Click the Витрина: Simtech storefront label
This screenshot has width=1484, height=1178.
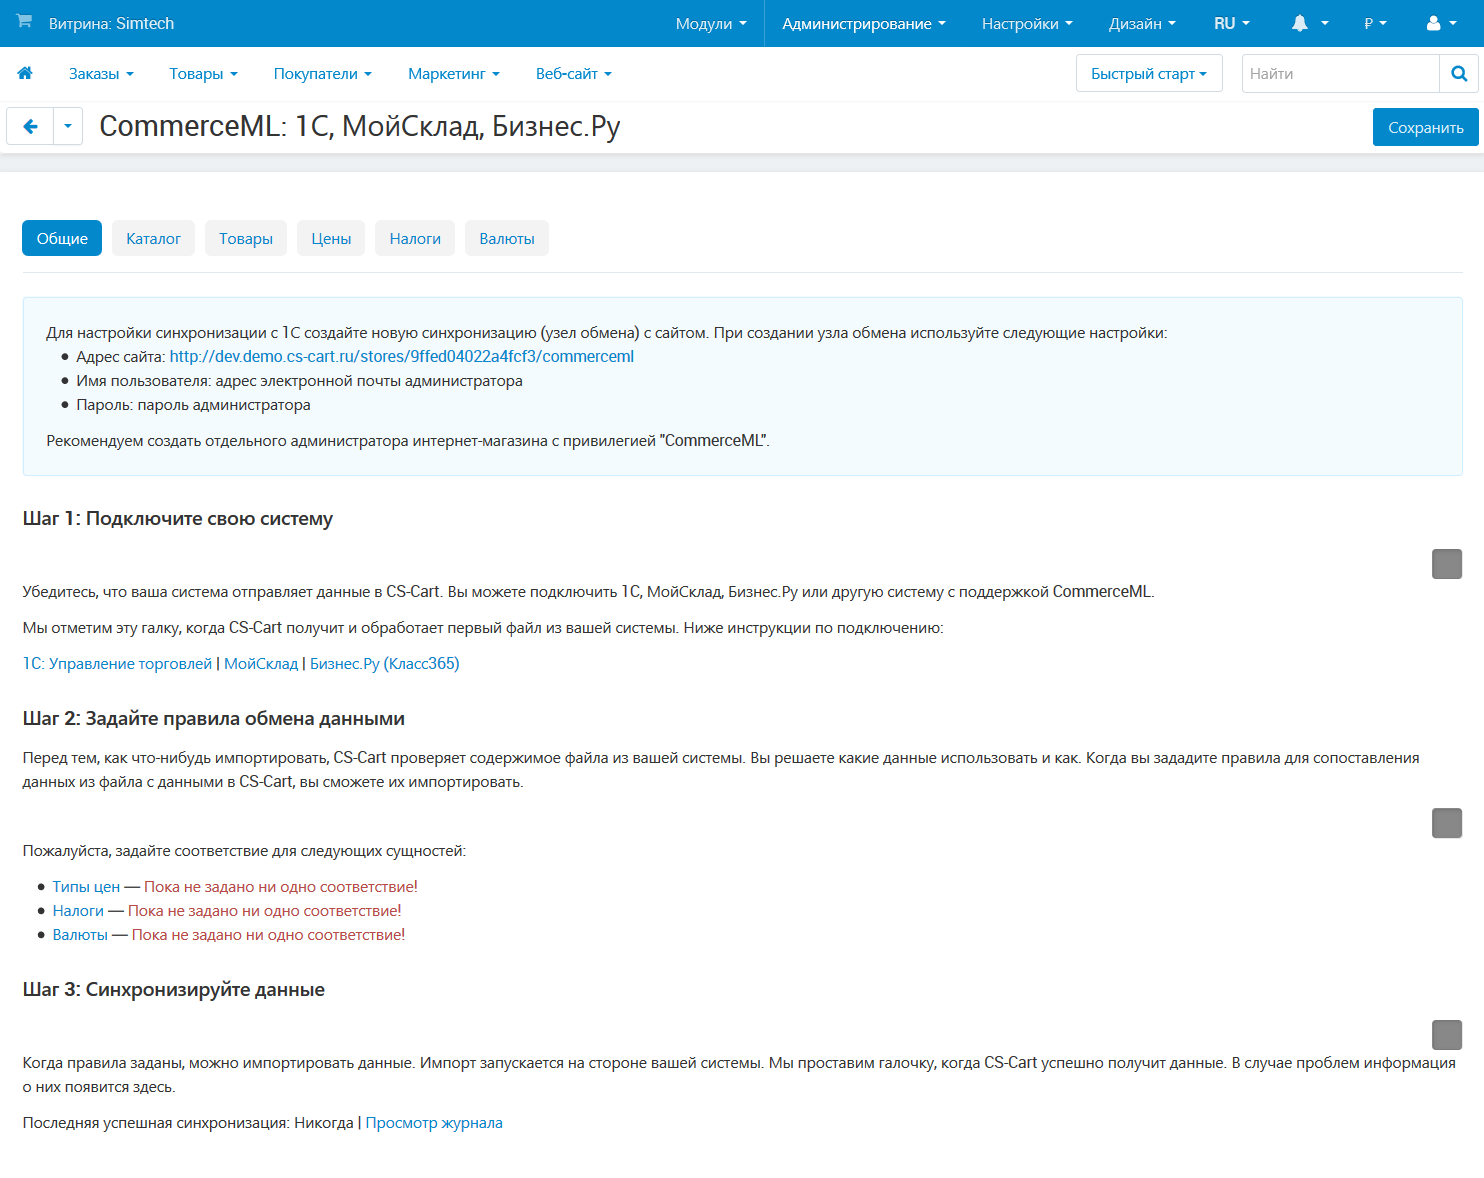tap(111, 23)
